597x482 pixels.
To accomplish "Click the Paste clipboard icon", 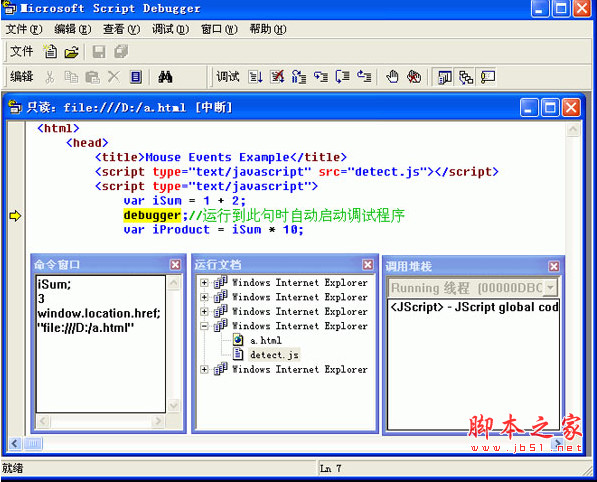I will point(92,77).
